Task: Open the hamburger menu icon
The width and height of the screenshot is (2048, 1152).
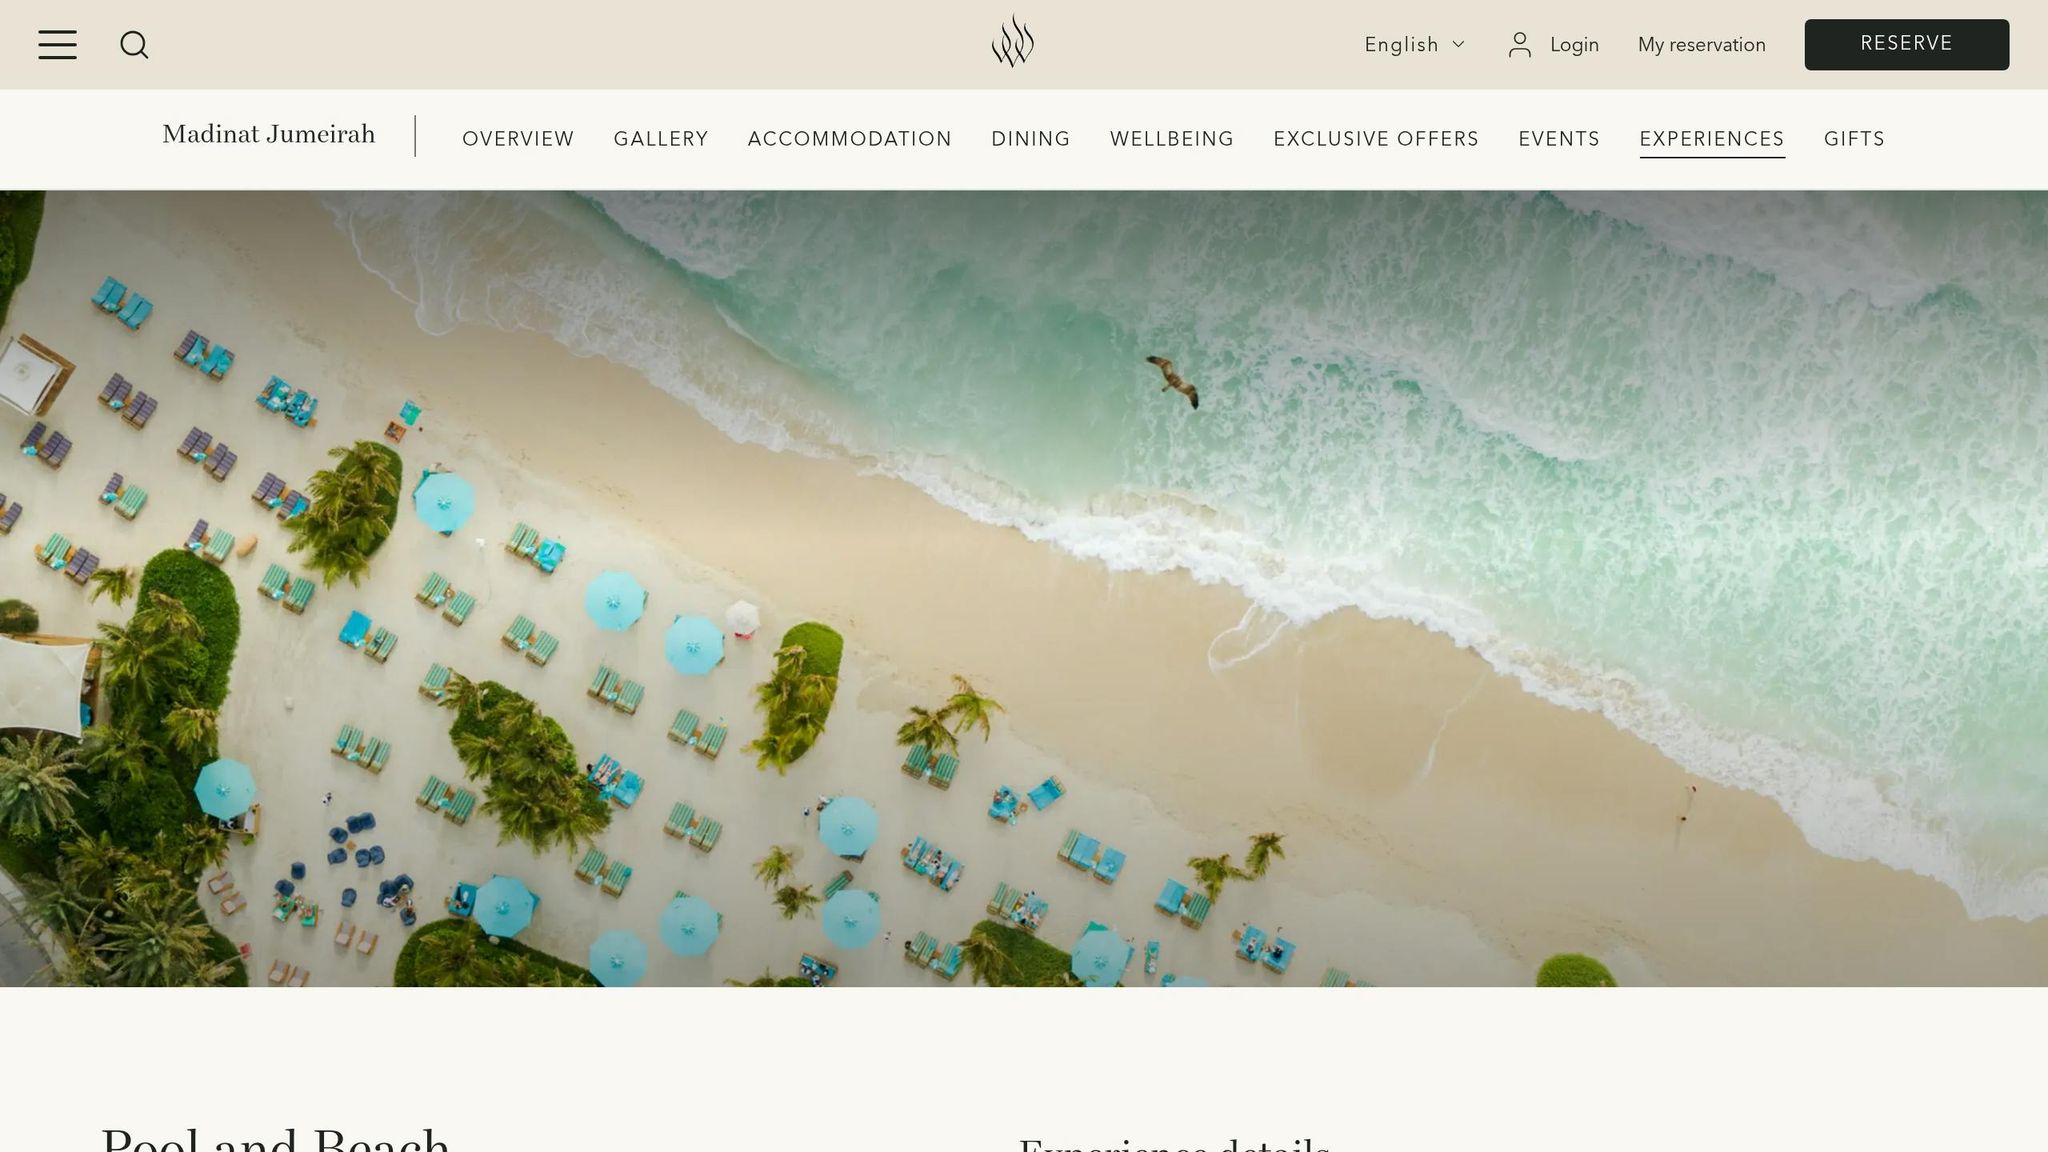Action: tap(57, 45)
